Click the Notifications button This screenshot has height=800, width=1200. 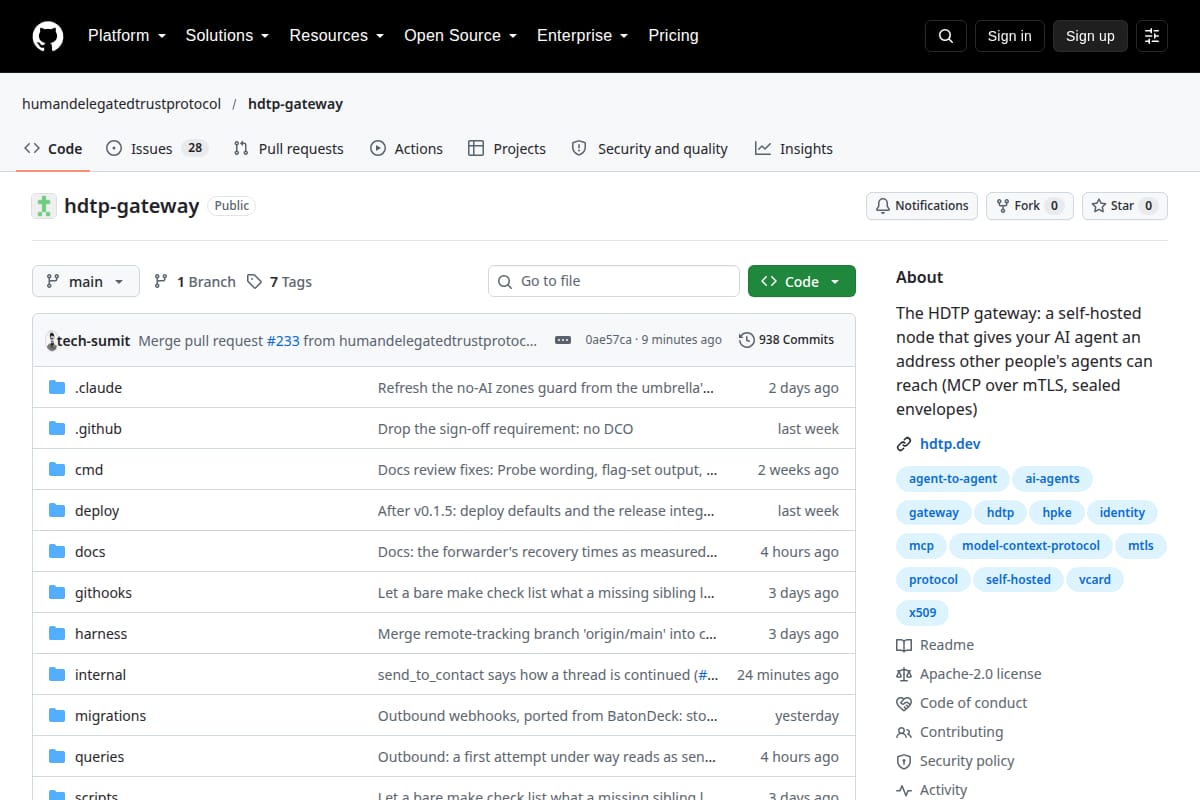click(922, 206)
